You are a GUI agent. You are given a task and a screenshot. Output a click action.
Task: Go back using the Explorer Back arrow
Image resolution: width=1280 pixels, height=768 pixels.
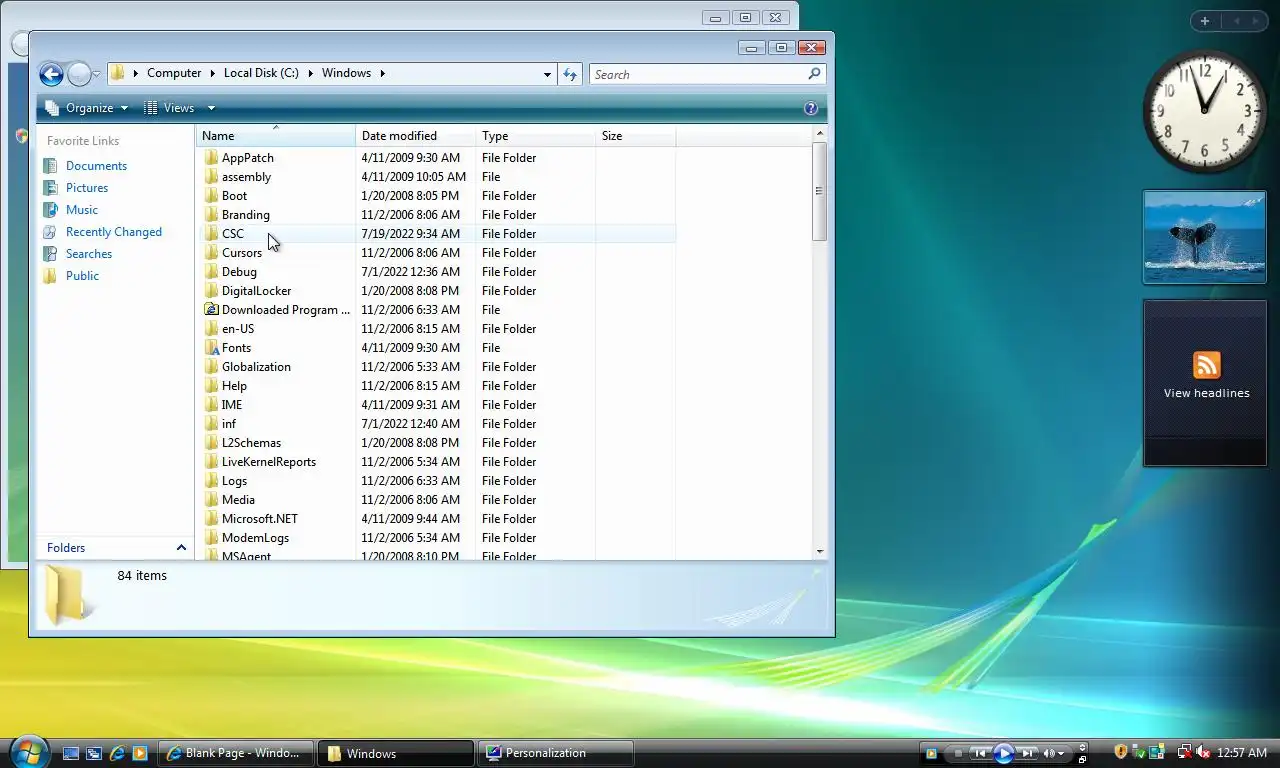[x=51, y=74]
